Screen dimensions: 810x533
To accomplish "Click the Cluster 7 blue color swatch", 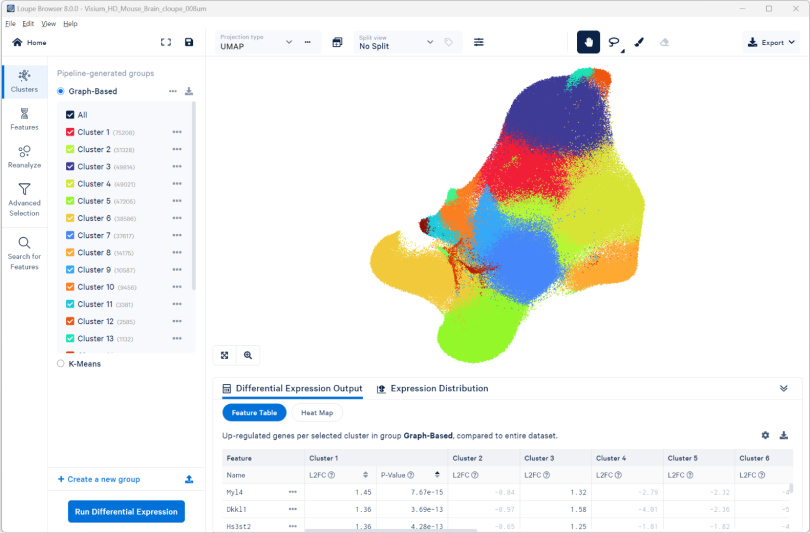I will coord(70,235).
